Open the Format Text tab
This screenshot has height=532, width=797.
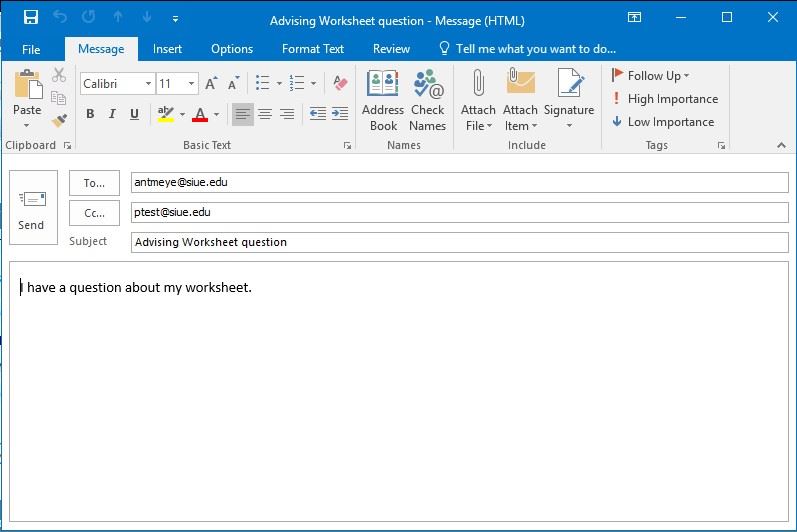click(312, 49)
